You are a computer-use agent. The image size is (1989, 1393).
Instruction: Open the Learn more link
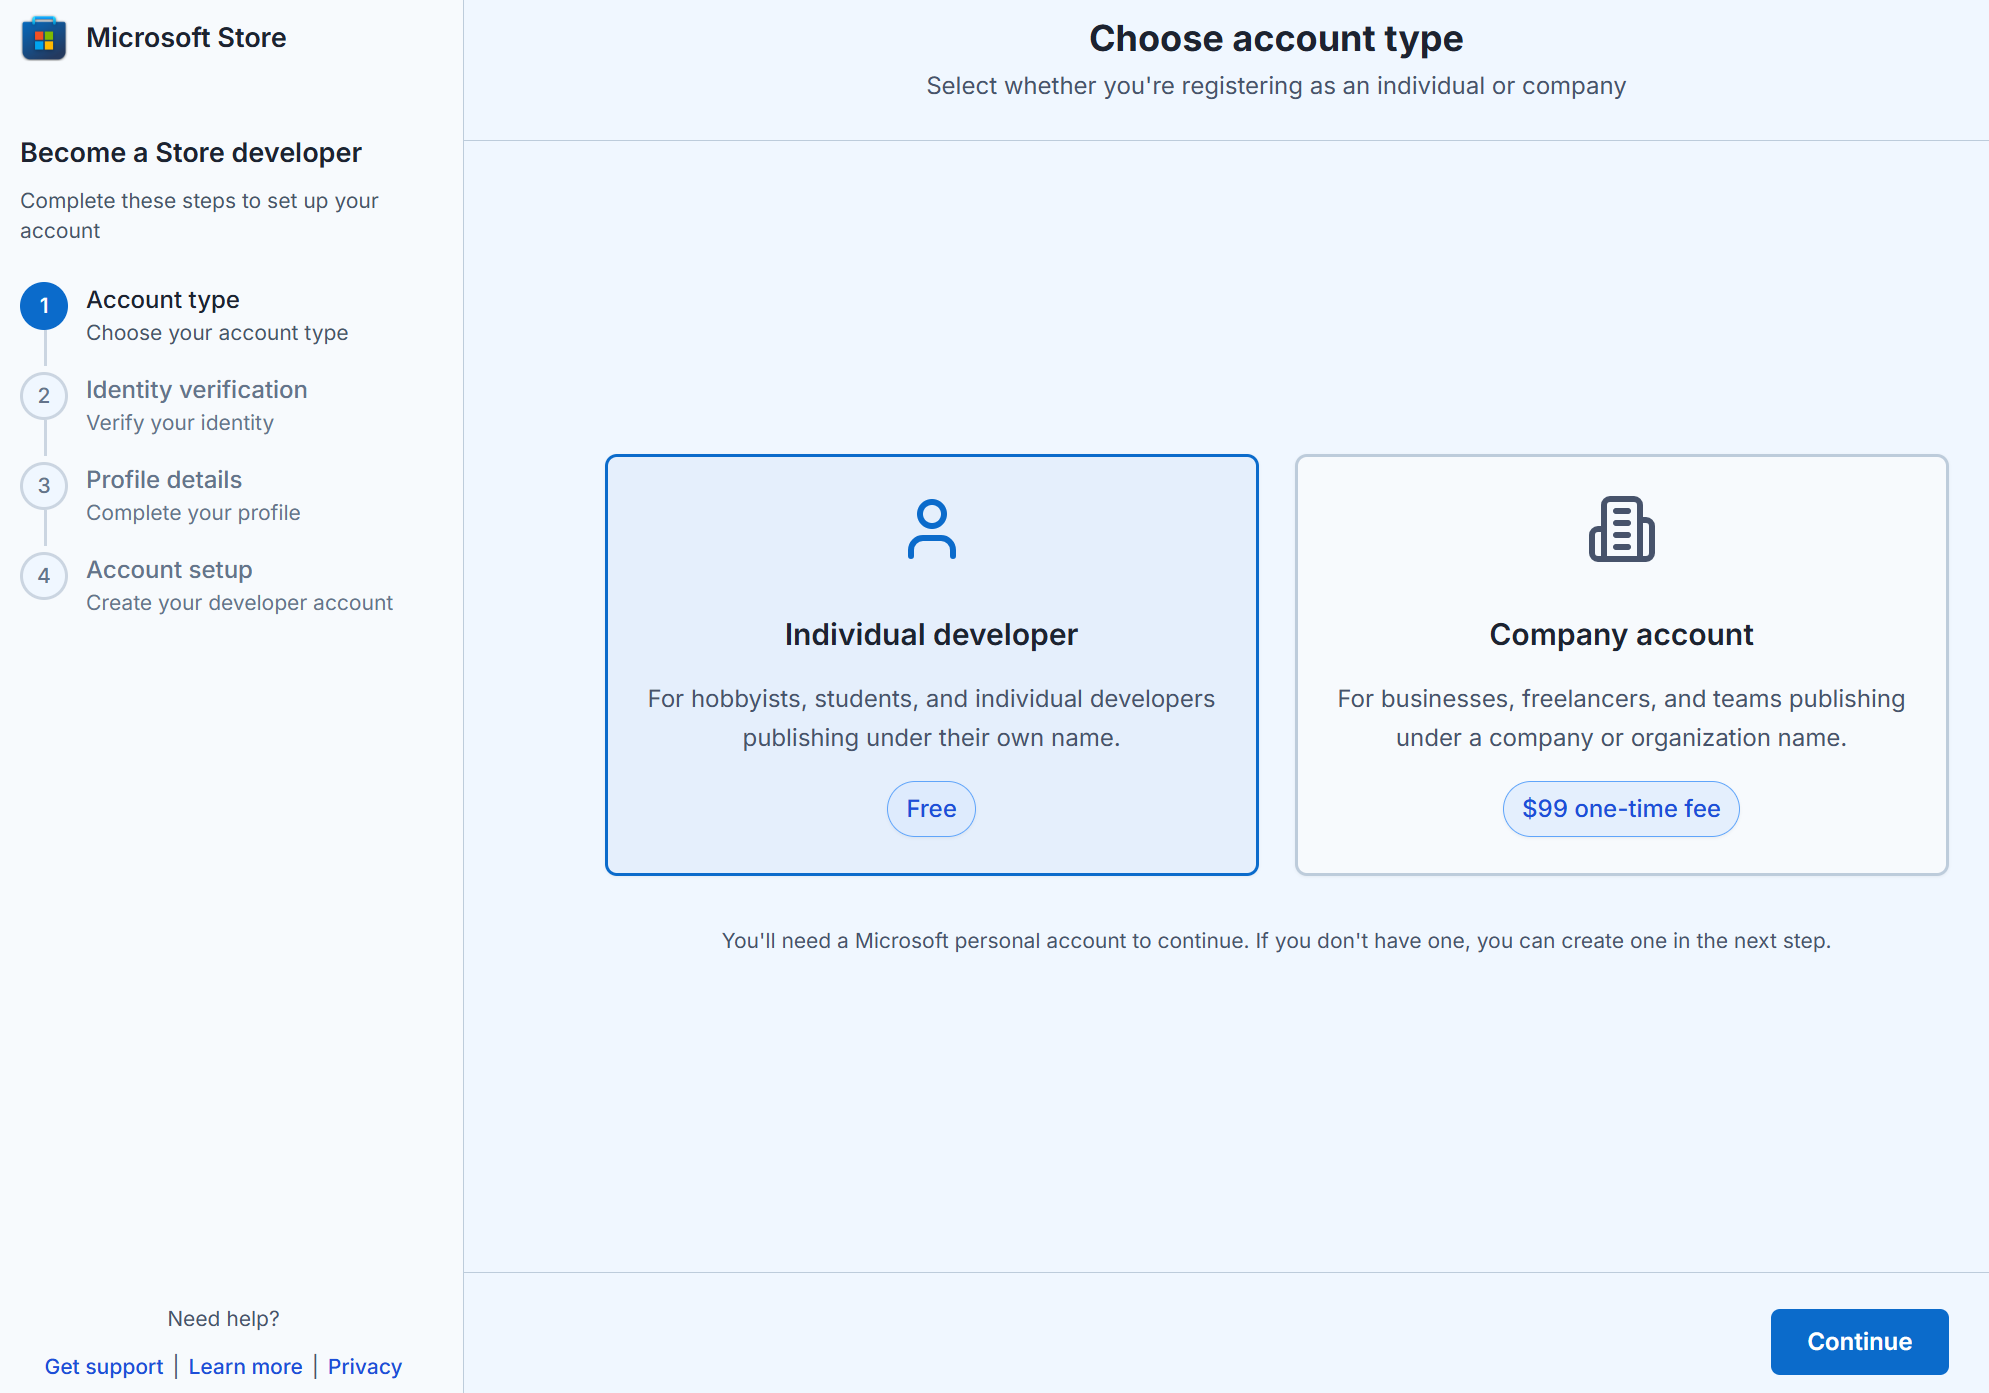coord(245,1366)
